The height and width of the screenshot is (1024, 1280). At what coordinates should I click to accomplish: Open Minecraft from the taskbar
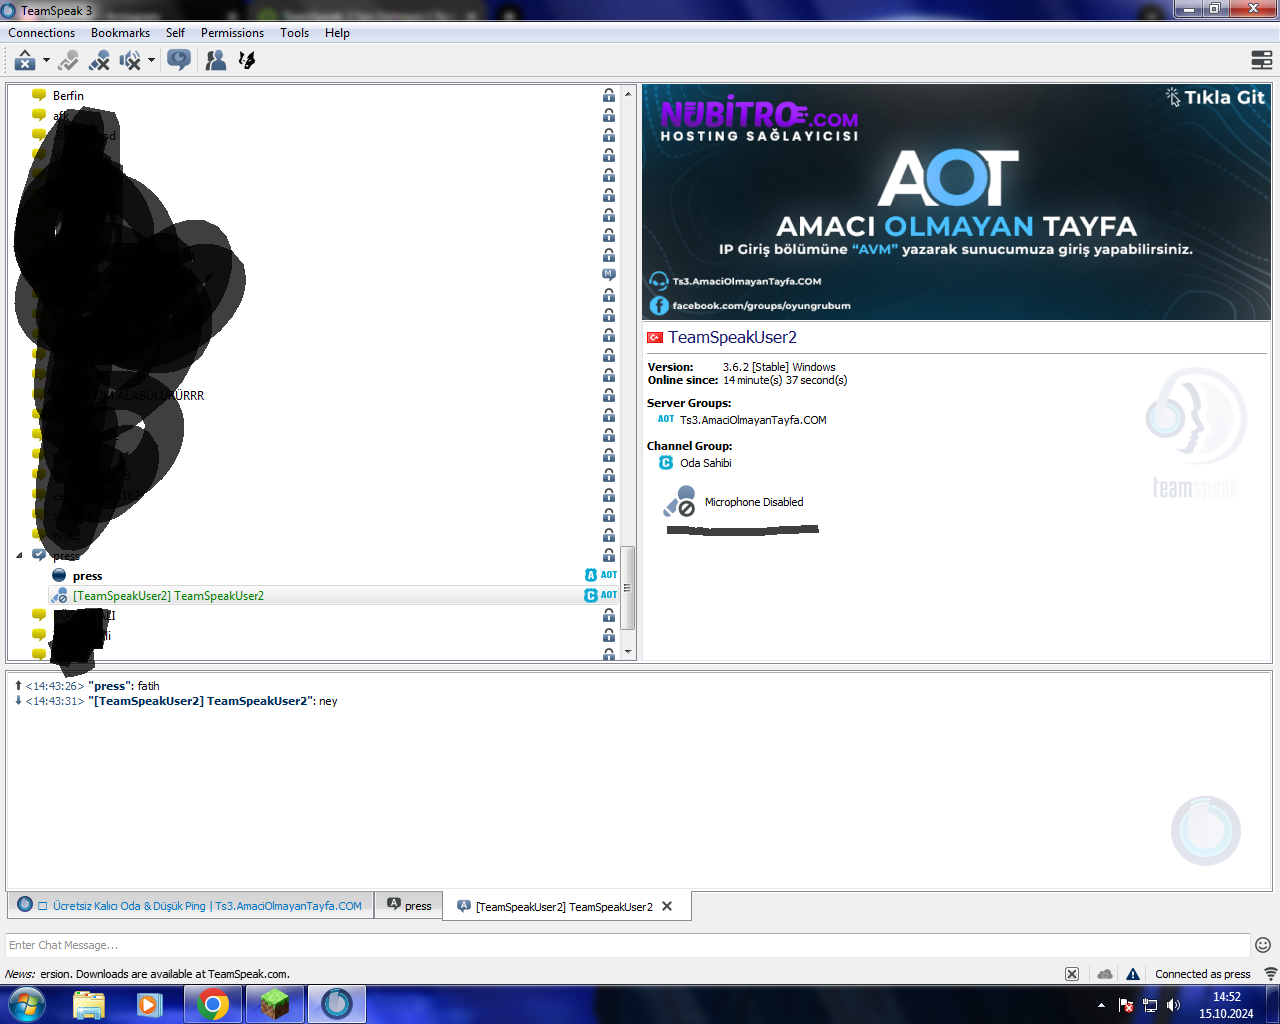click(x=275, y=1004)
